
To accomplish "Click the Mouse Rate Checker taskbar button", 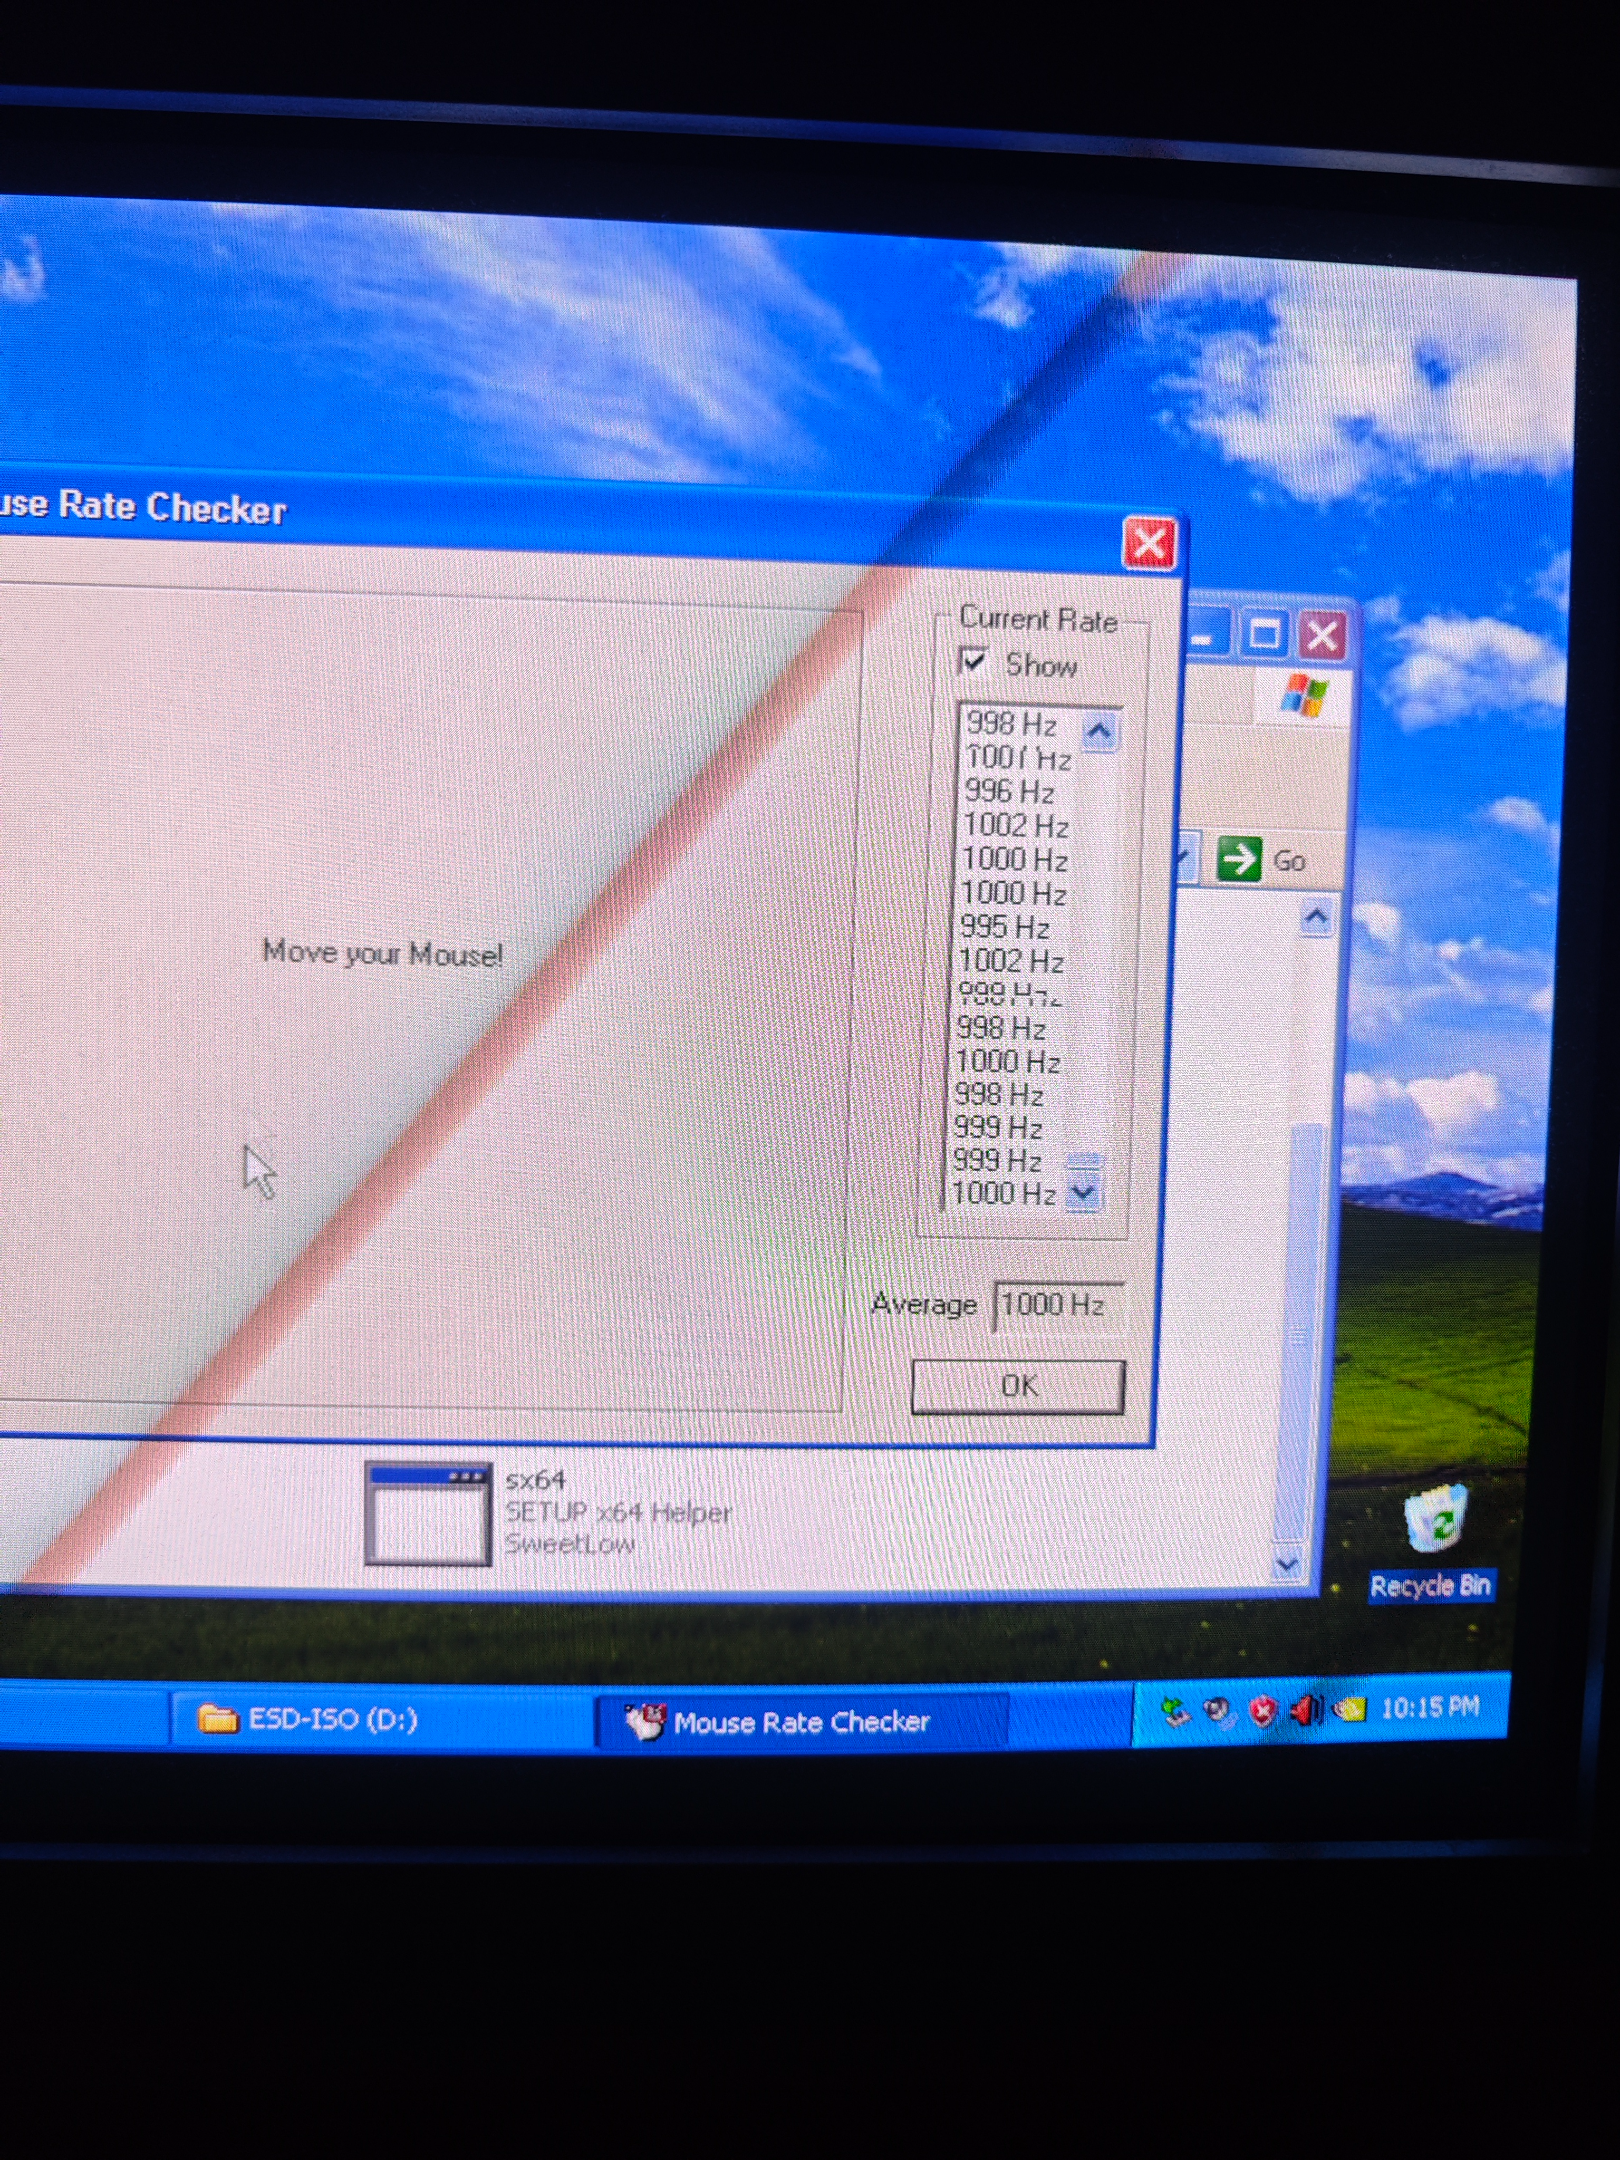I will (802, 1721).
